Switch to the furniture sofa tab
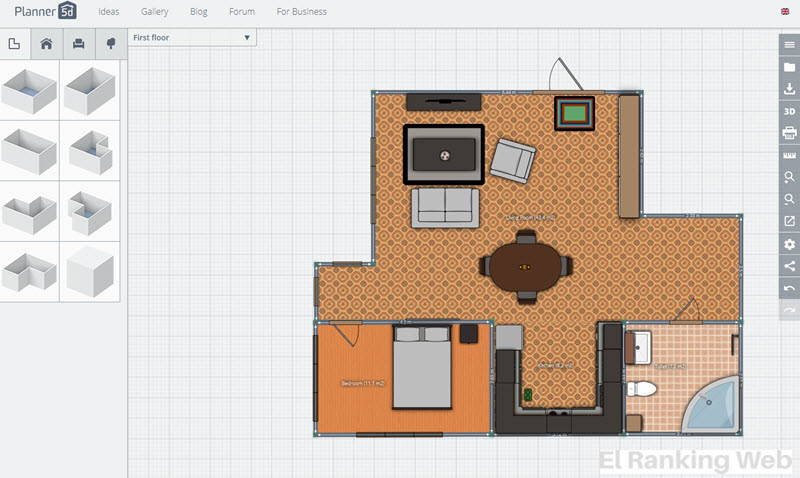Viewport: 800px width, 478px height. click(x=77, y=44)
